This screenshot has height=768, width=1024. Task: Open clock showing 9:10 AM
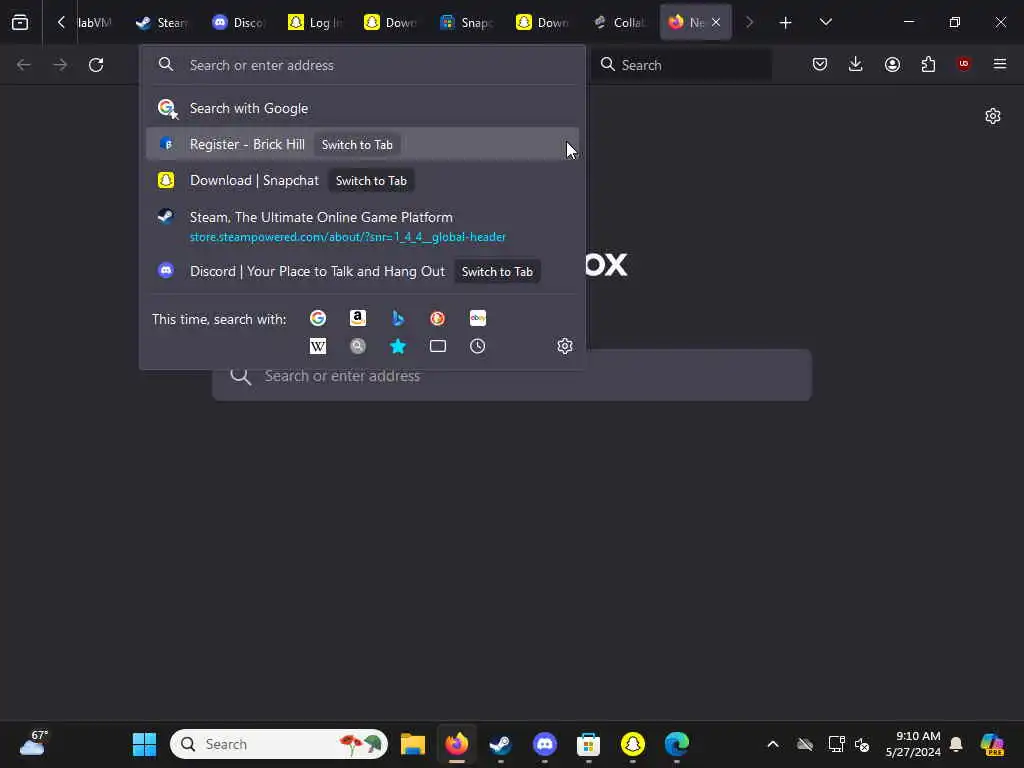coord(913,744)
